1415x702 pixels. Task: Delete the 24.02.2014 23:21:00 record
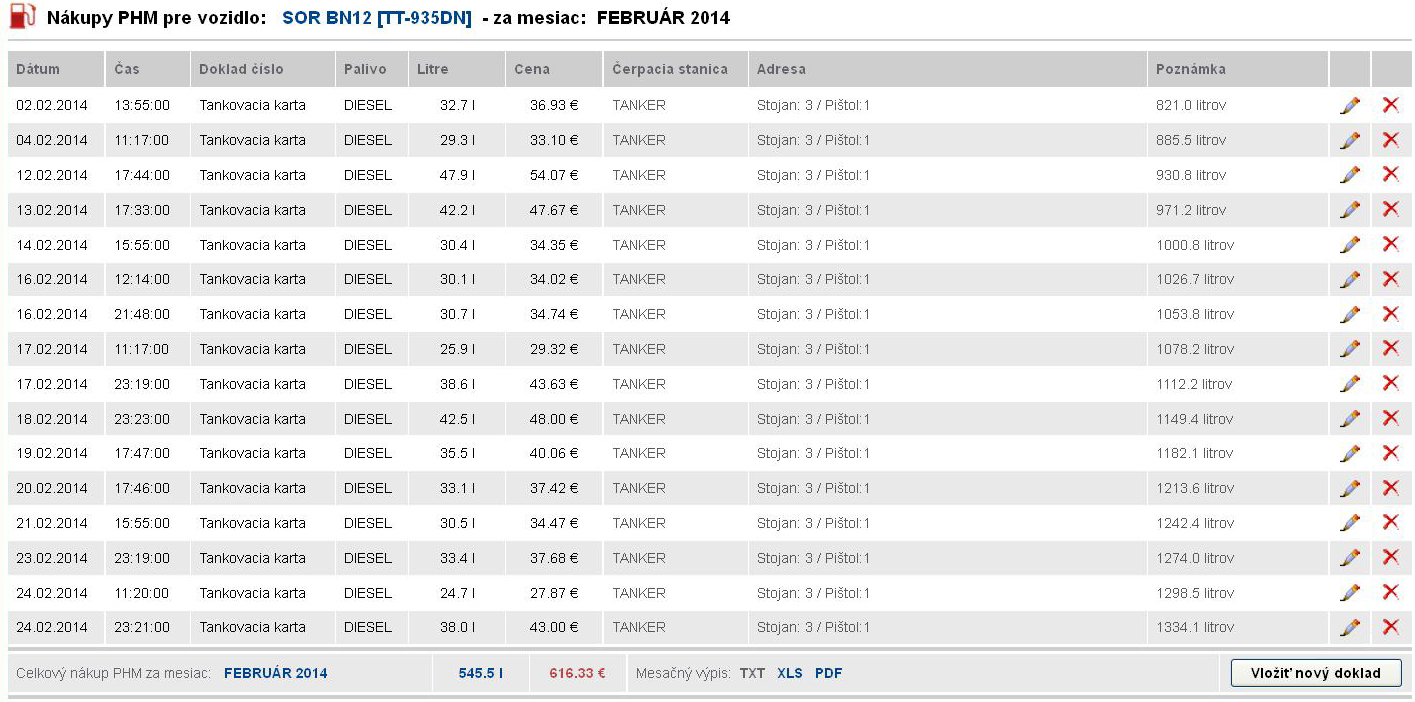[1390, 627]
